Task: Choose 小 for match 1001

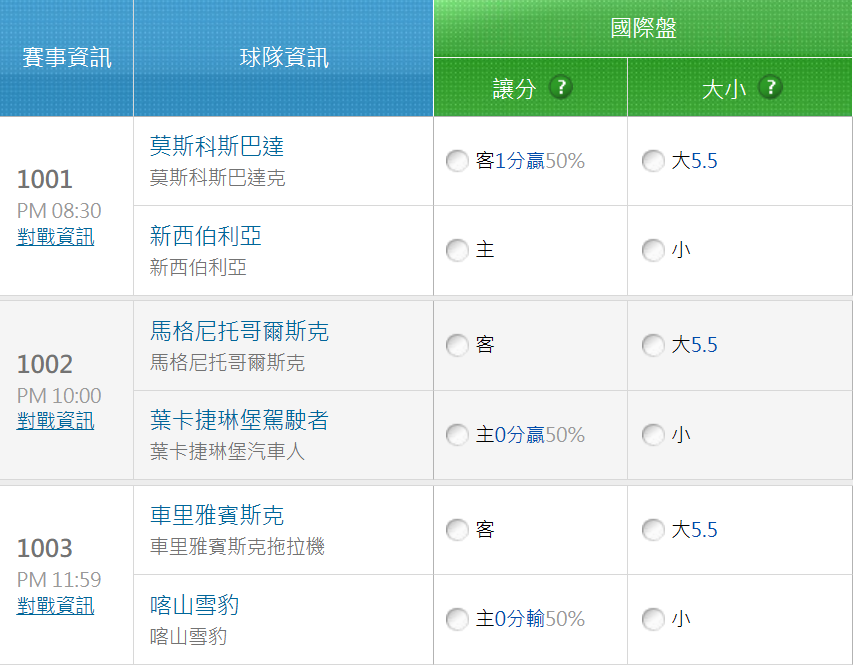Action: [x=653, y=250]
